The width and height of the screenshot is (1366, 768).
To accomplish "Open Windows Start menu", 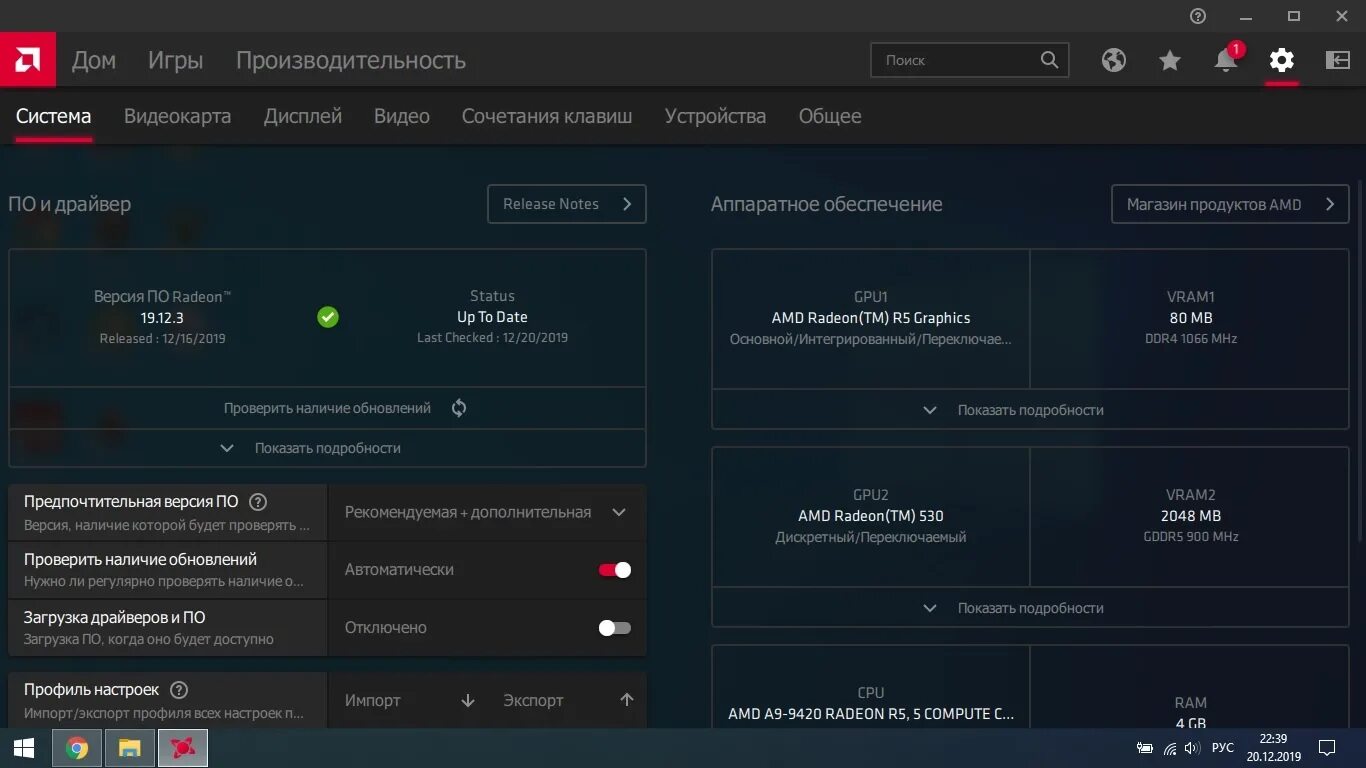I will [24, 748].
